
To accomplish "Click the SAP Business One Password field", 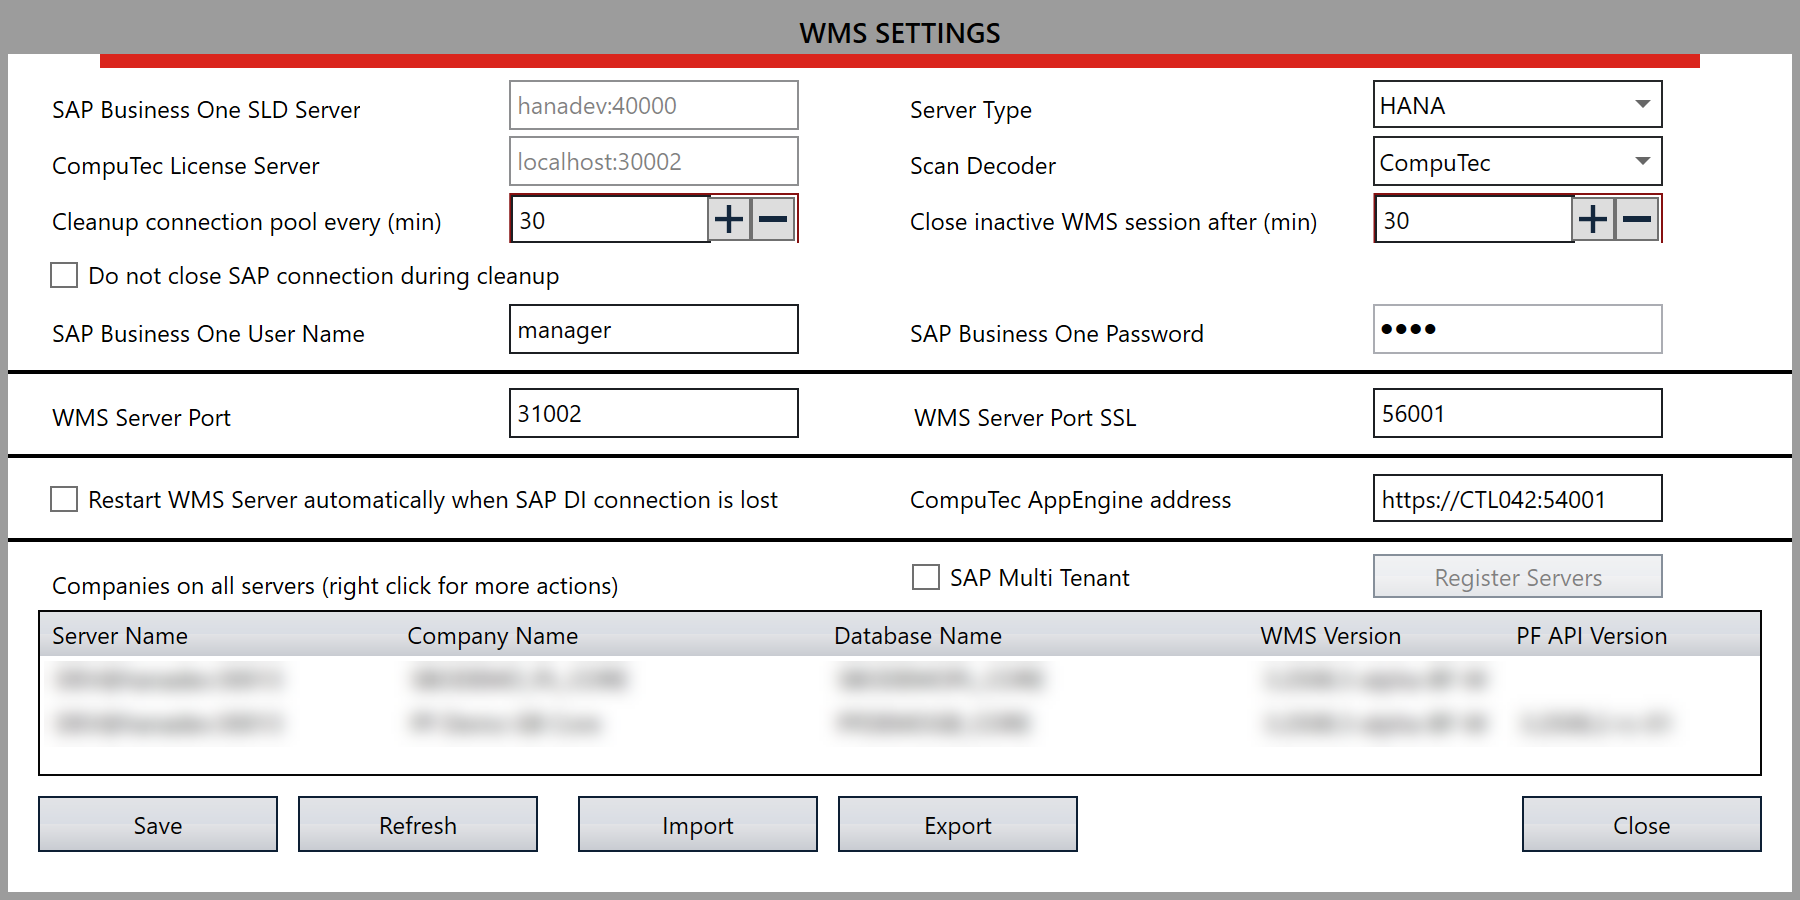I will click(1516, 329).
